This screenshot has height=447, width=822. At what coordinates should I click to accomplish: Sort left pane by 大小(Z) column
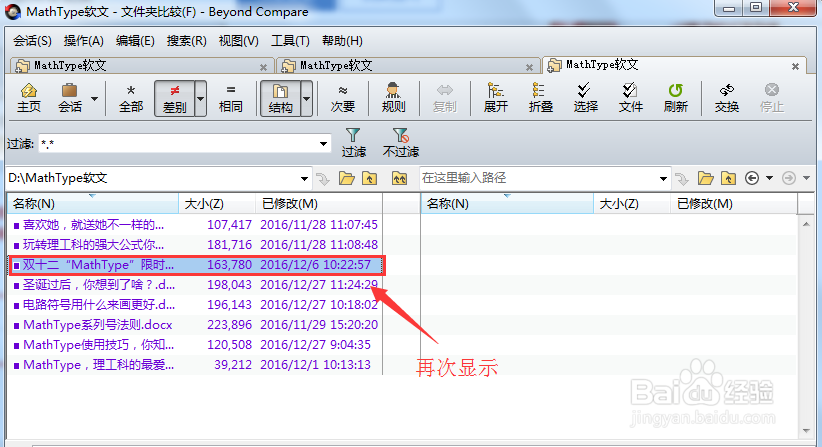tap(217, 204)
